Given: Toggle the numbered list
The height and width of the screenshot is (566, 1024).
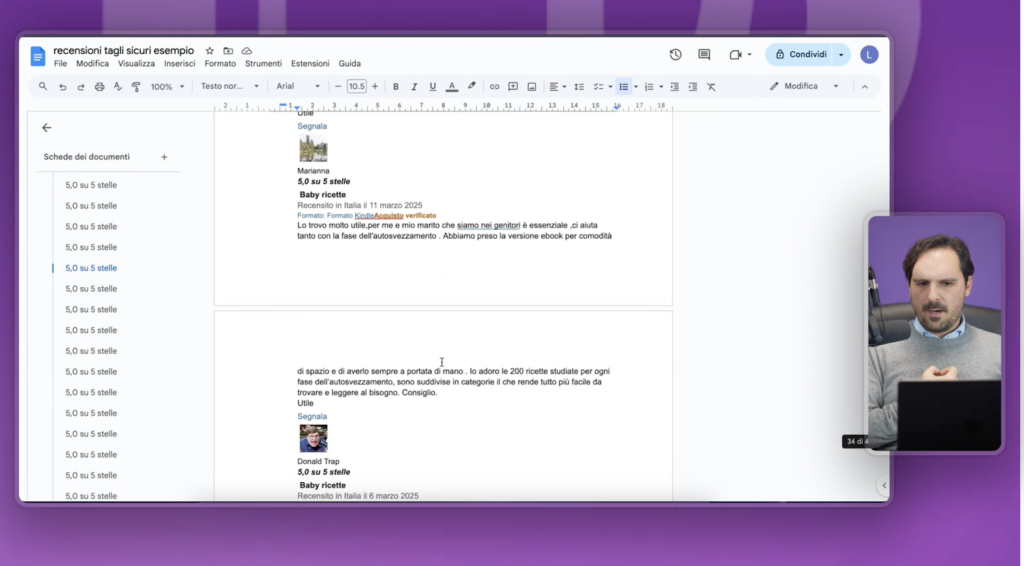Looking at the screenshot, I should pos(648,87).
